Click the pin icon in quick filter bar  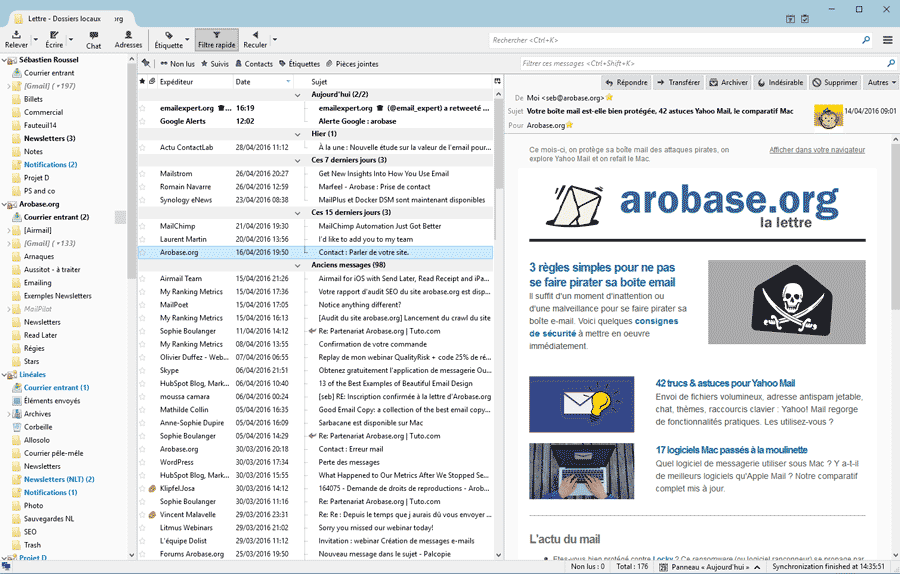click(146, 64)
